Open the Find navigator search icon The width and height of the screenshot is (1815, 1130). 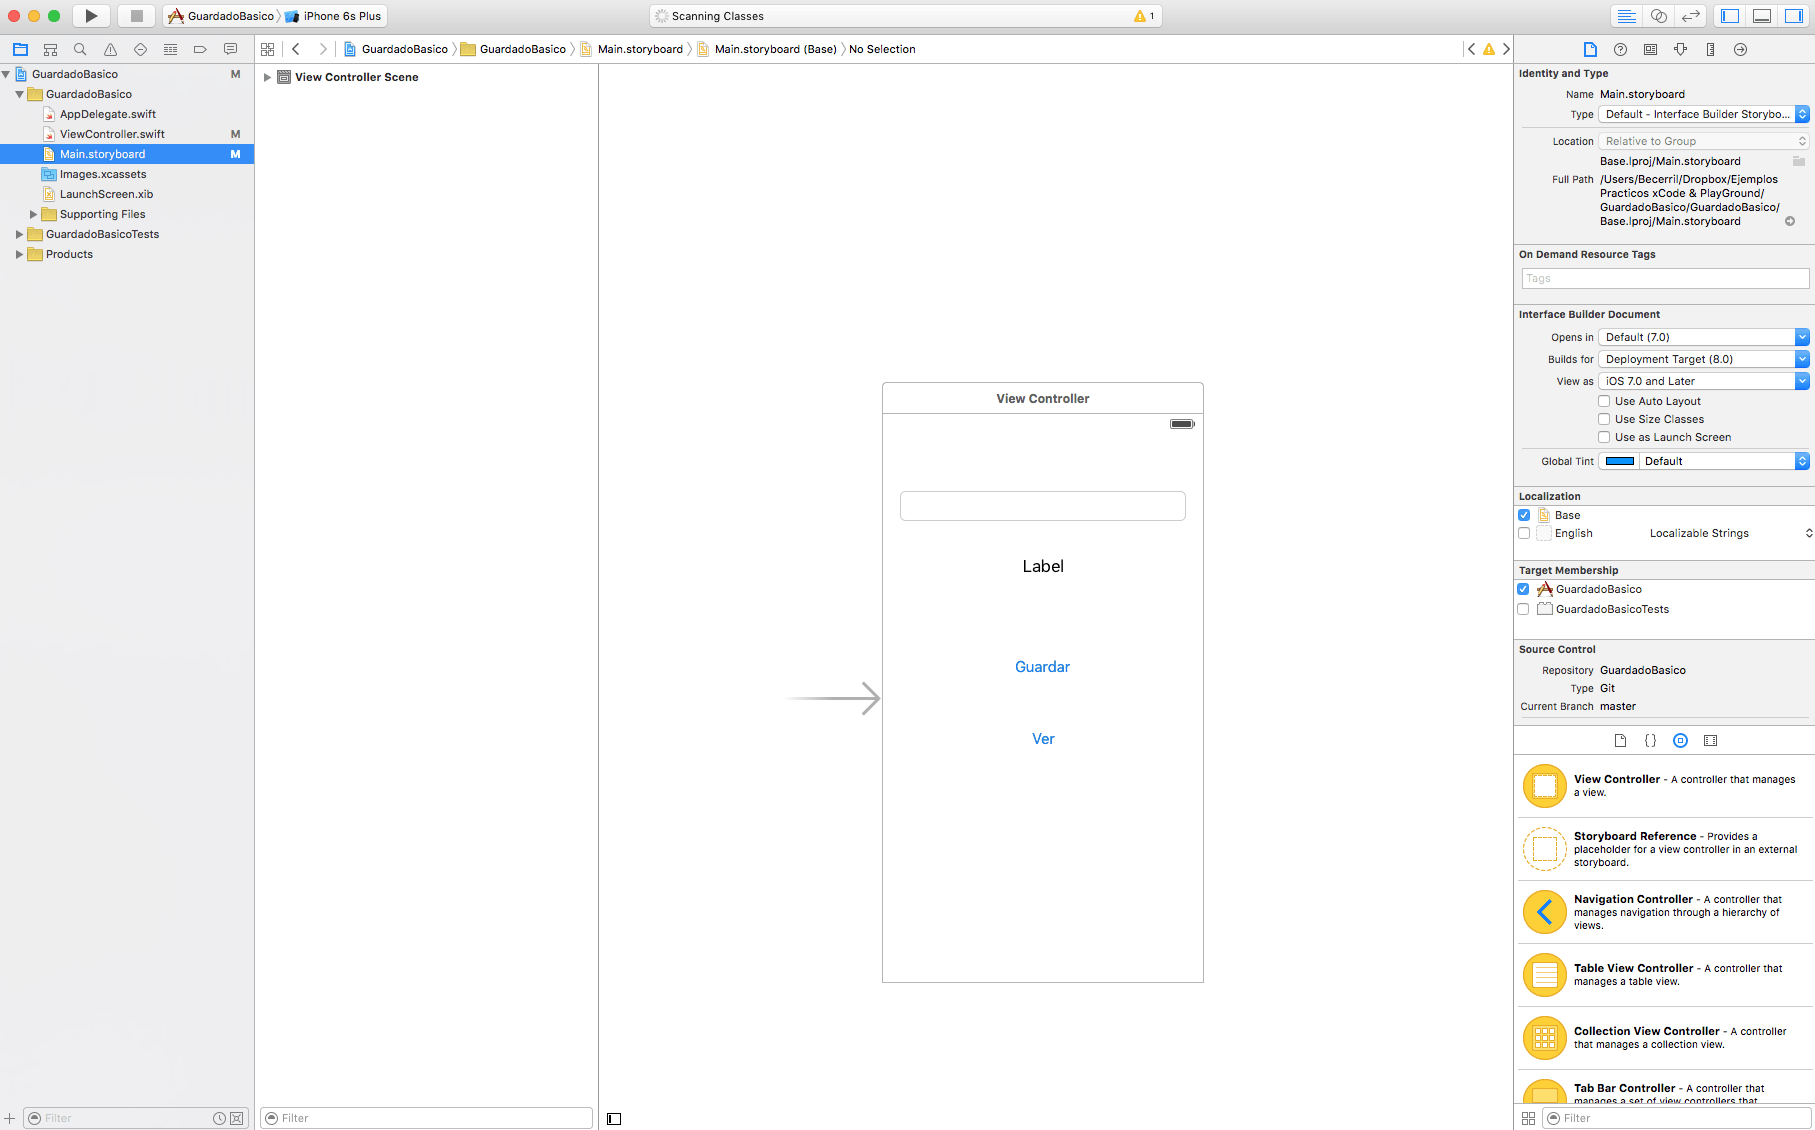tap(80, 49)
